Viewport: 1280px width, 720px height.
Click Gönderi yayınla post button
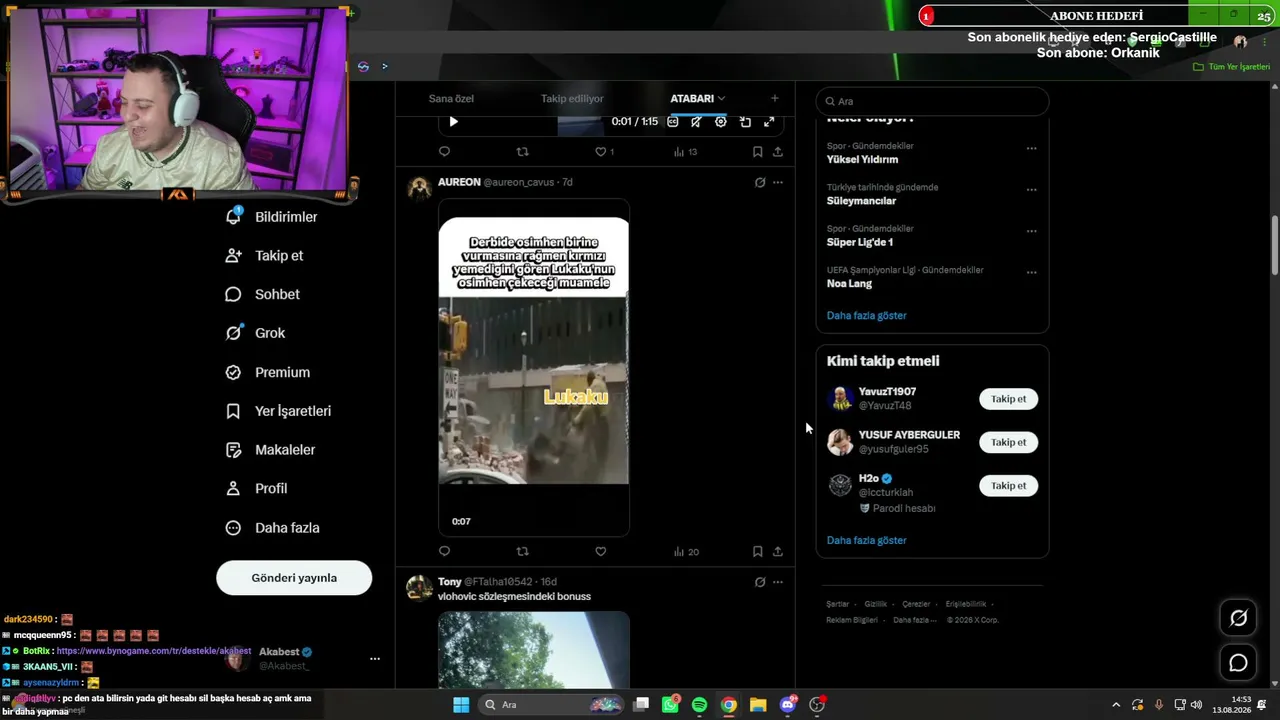point(294,578)
